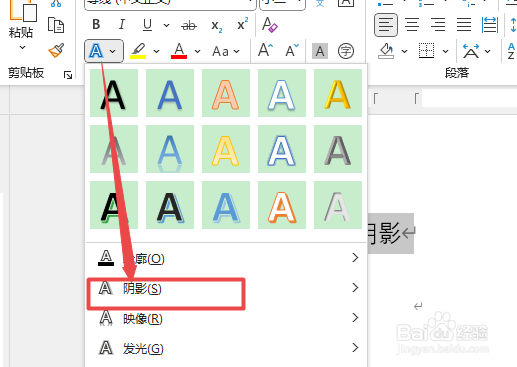Open Change Case Aa menu
This screenshot has width=517, height=367.
pyautogui.click(x=226, y=51)
